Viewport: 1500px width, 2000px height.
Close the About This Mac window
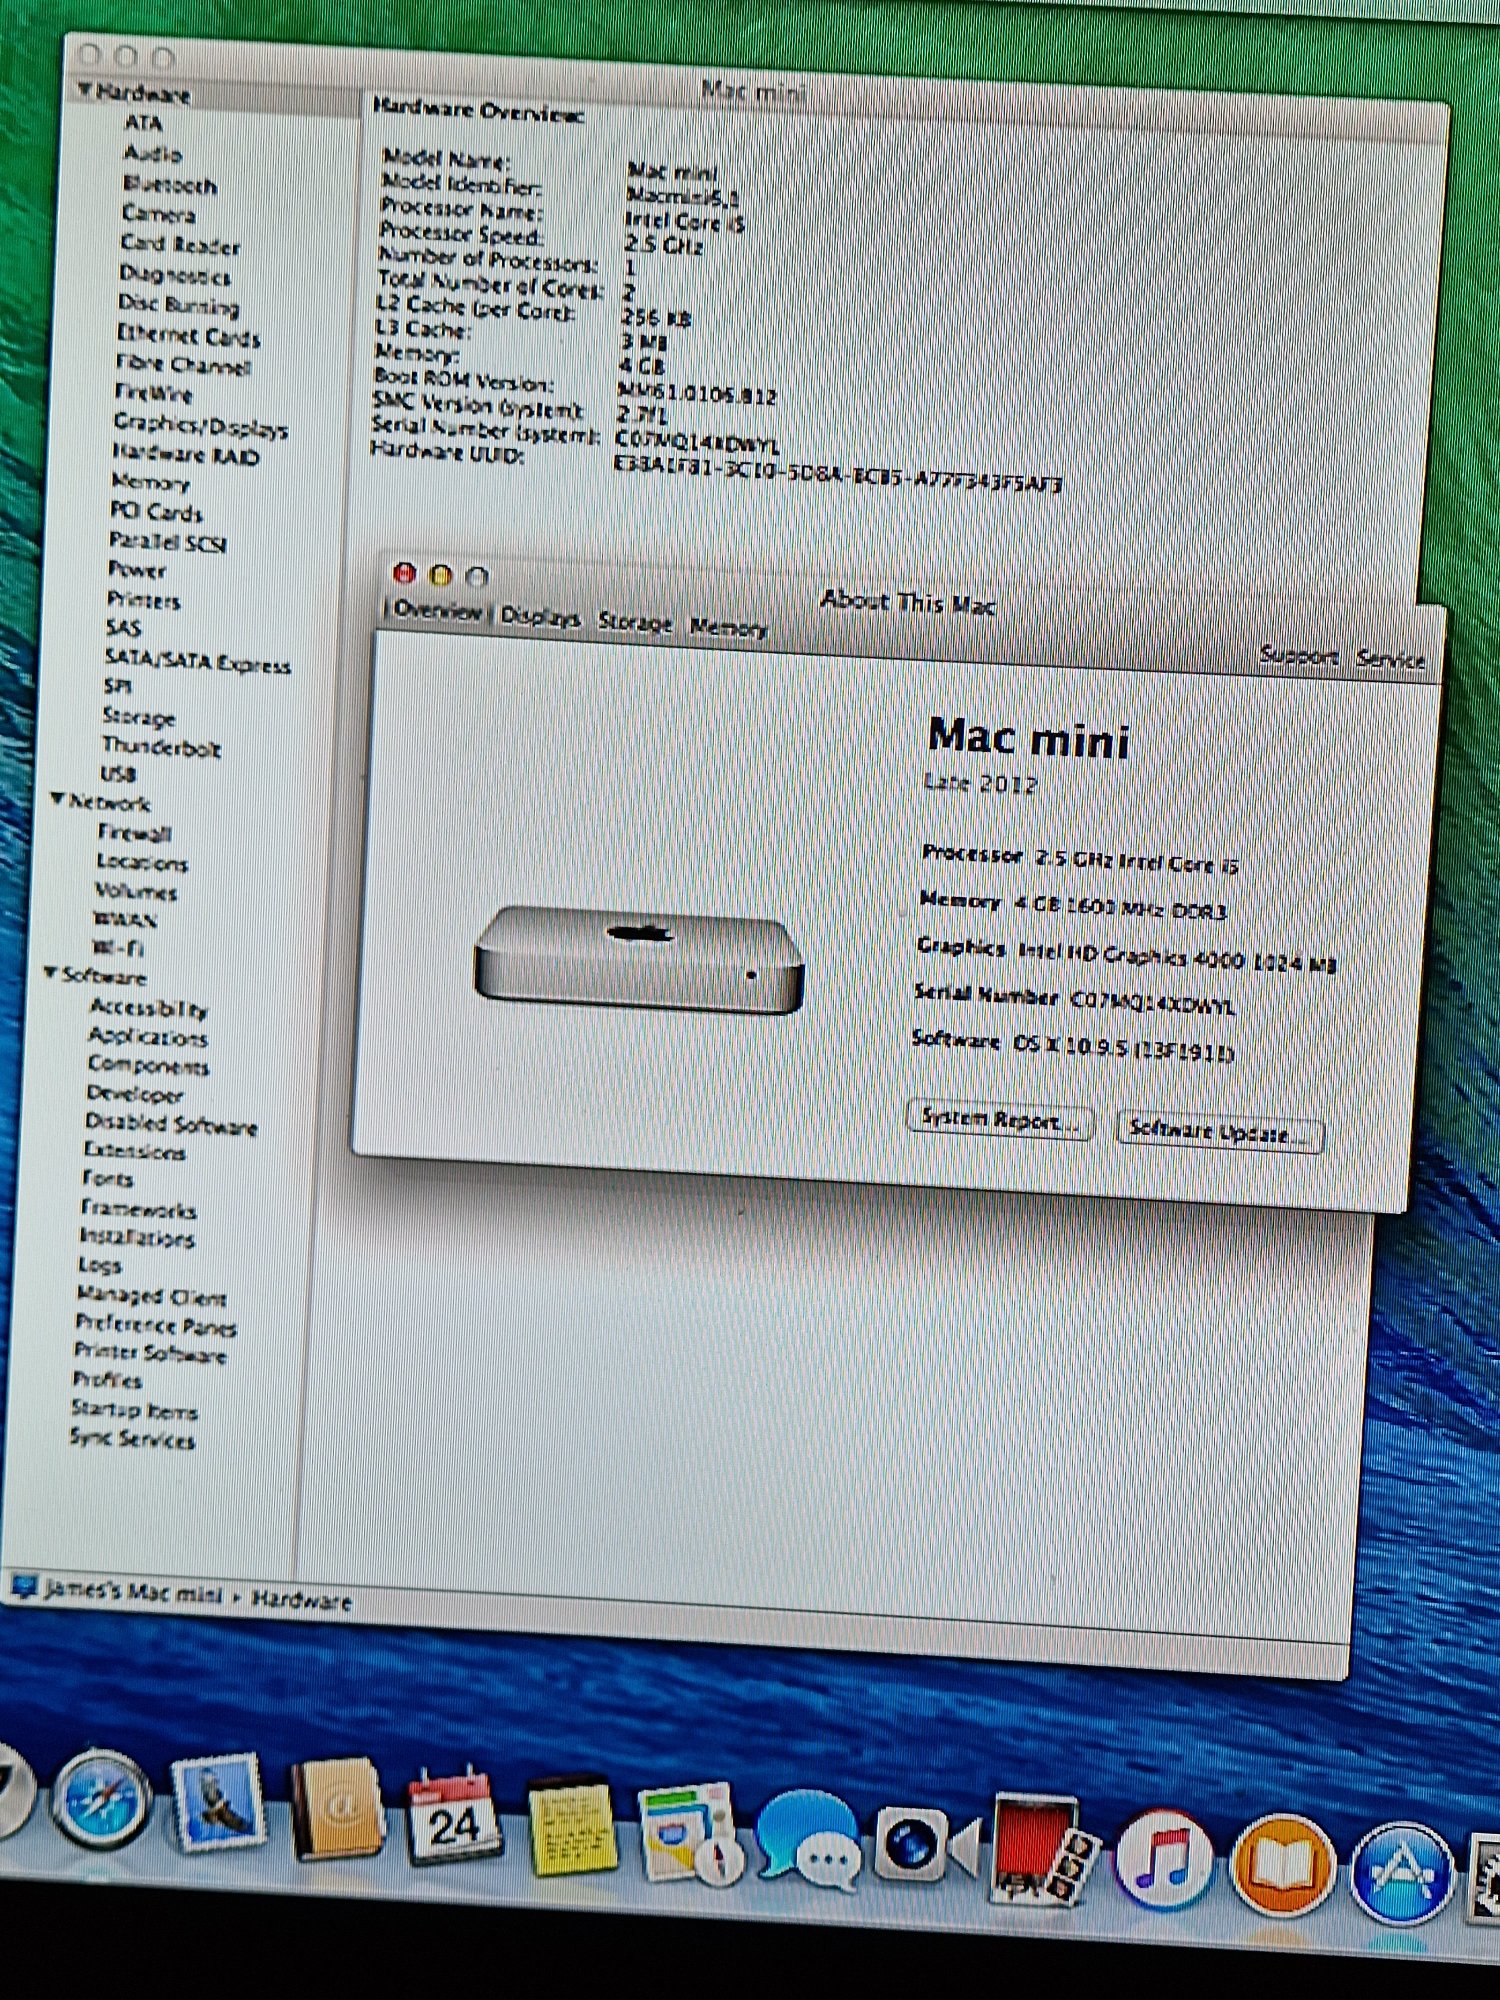pyautogui.click(x=404, y=573)
